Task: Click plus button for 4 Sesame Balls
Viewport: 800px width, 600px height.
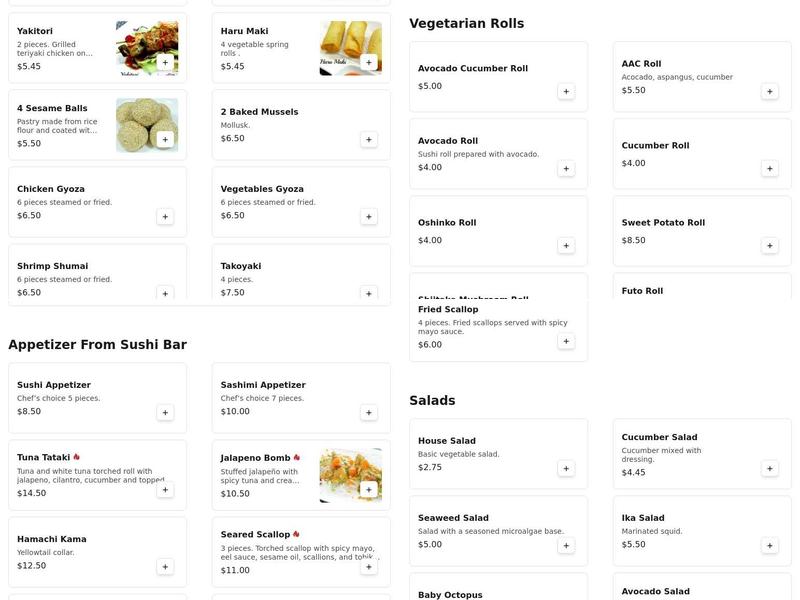Action: tap(165, 139)
